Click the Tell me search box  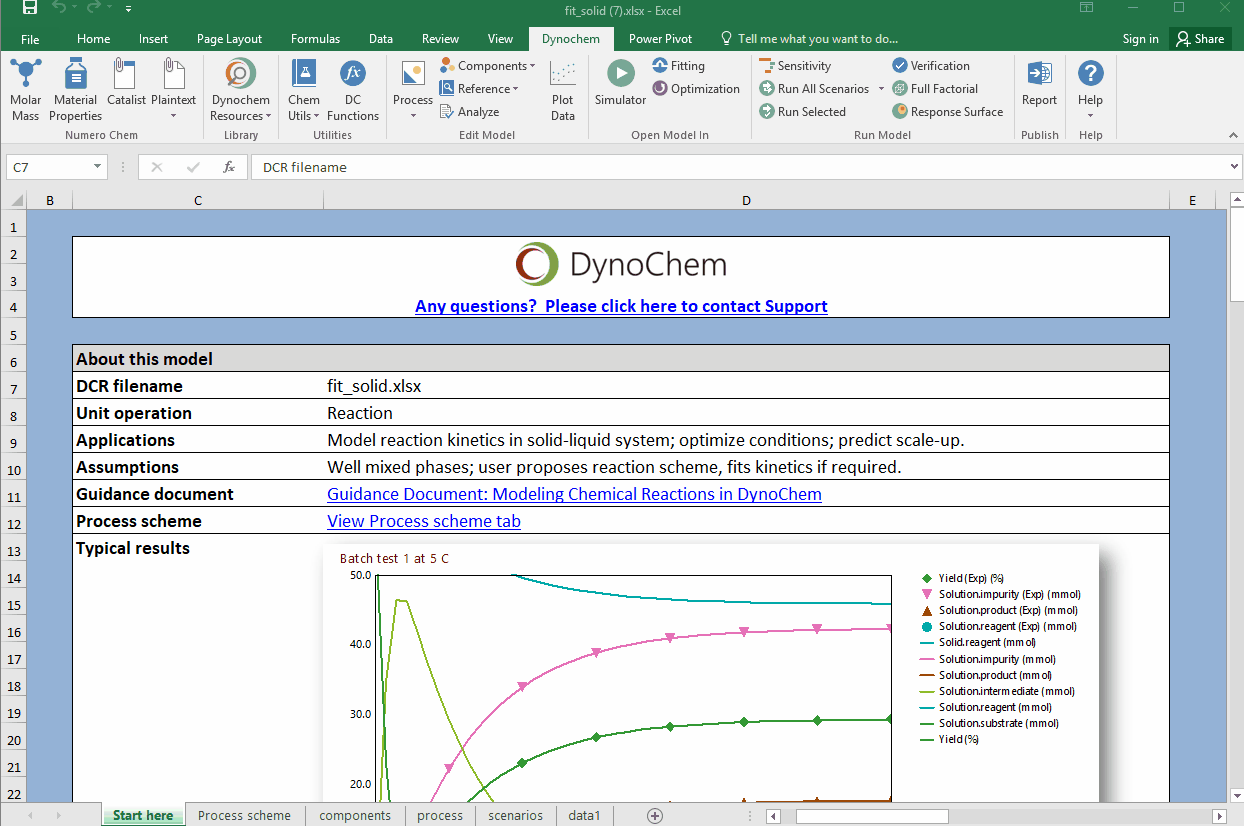(x=809, y=39)
